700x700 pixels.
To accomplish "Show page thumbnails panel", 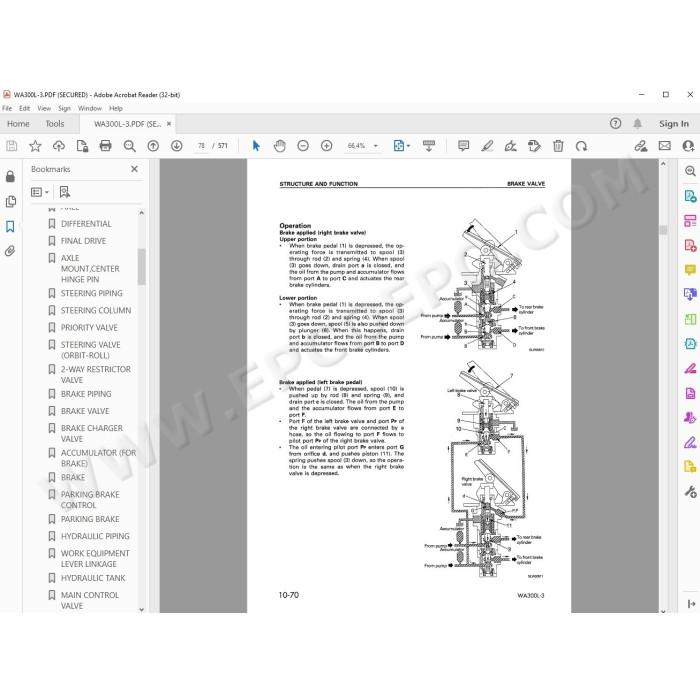I will 10,201.
